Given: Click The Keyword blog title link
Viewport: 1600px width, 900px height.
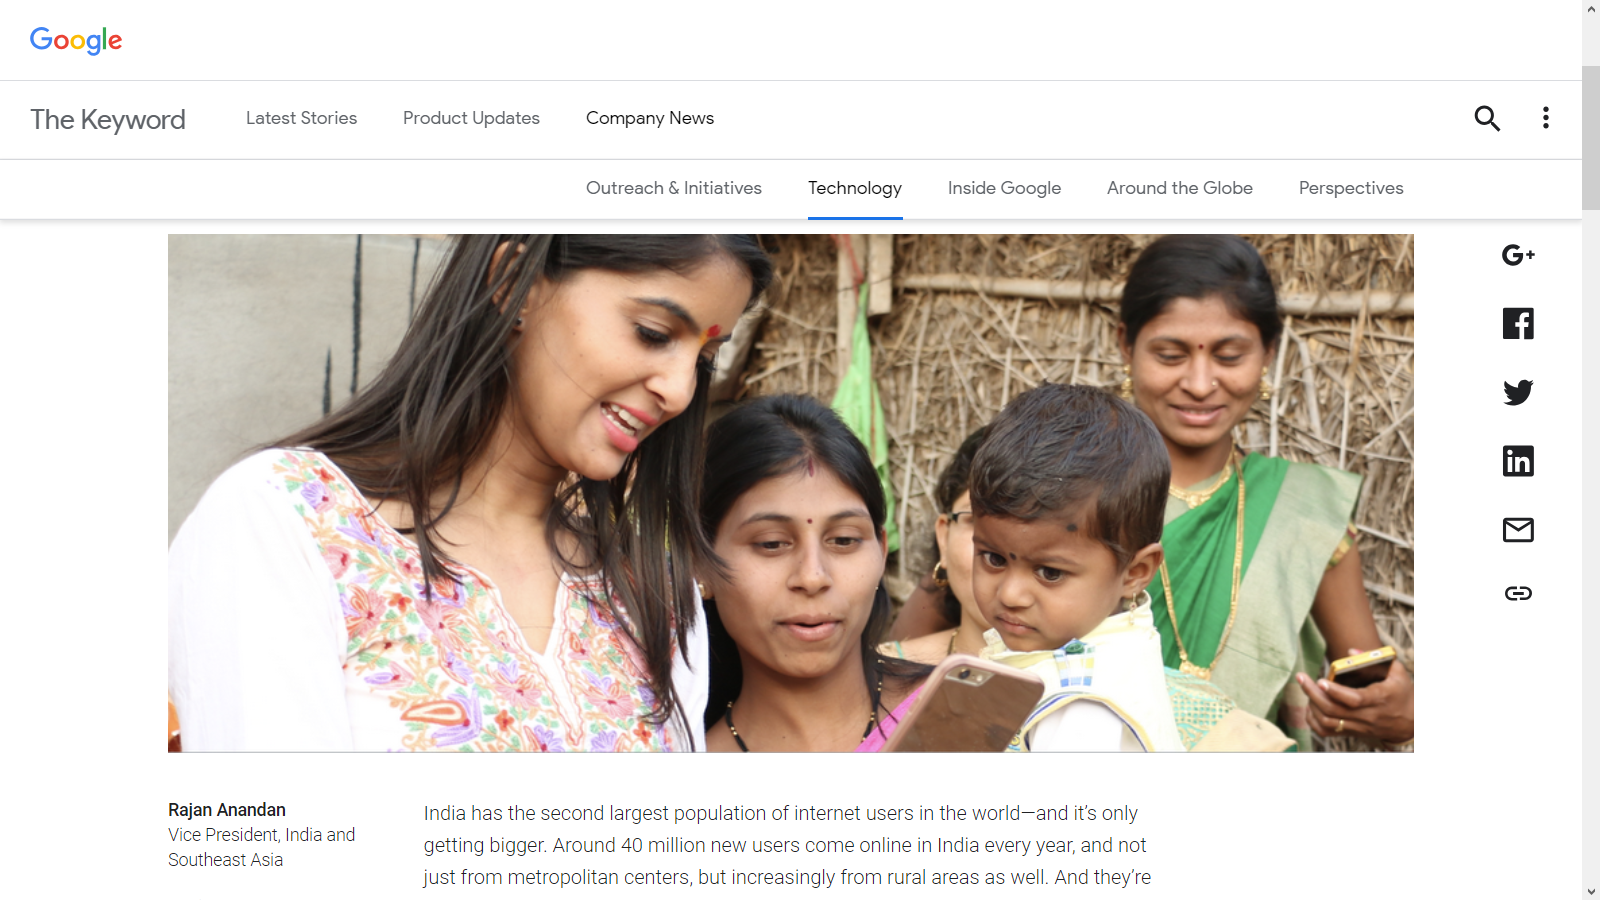Looking at the screenshot, I should click(108, 120).
